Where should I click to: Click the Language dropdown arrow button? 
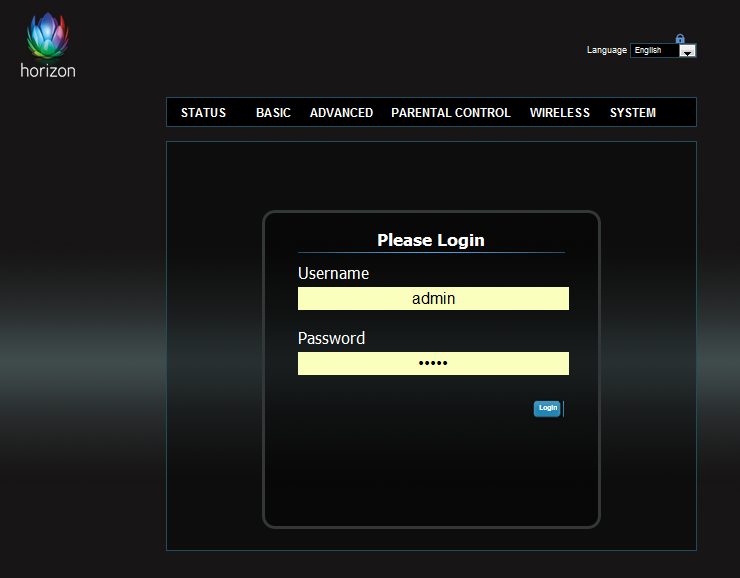point(687,51)
